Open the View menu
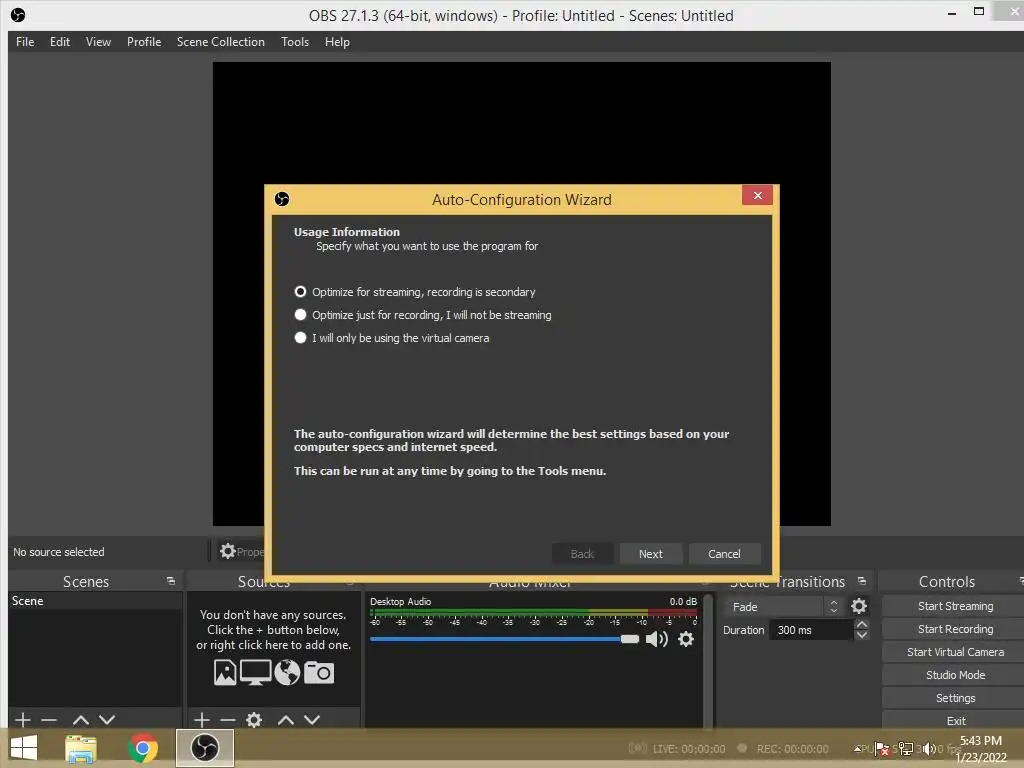The image size is (1024, 768). point(98,42)
